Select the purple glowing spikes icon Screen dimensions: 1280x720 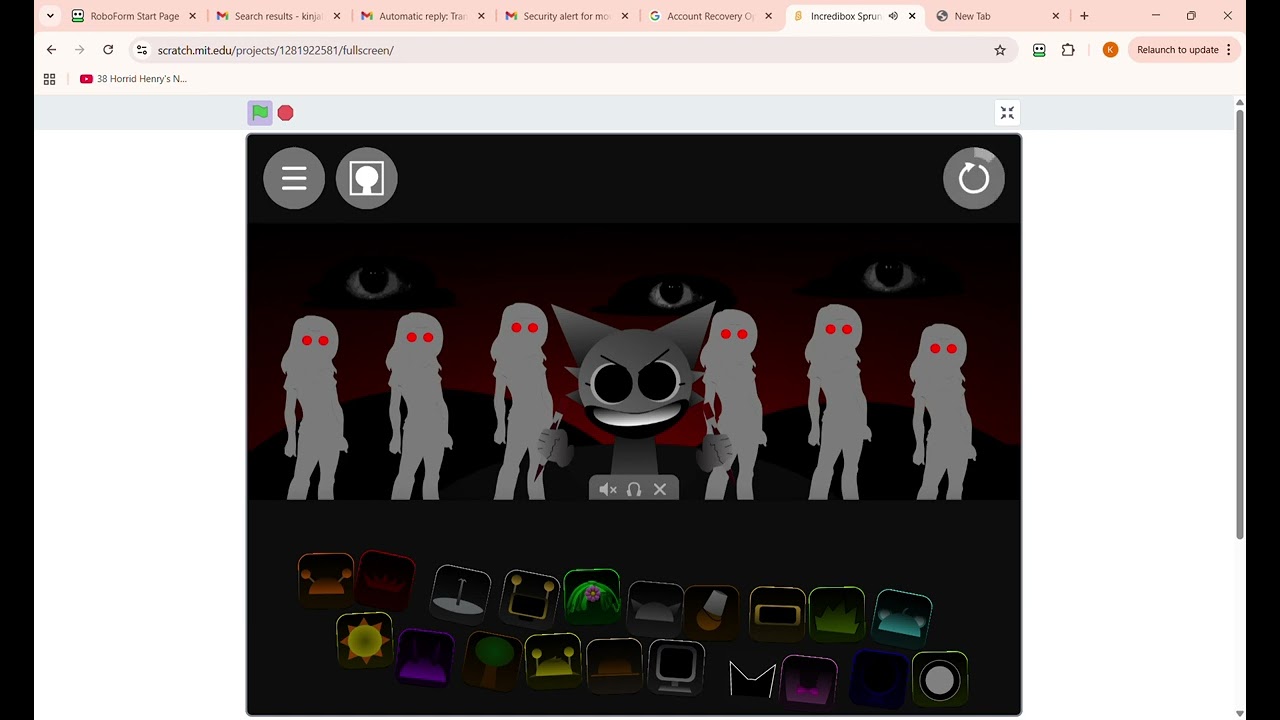[425, 657]
